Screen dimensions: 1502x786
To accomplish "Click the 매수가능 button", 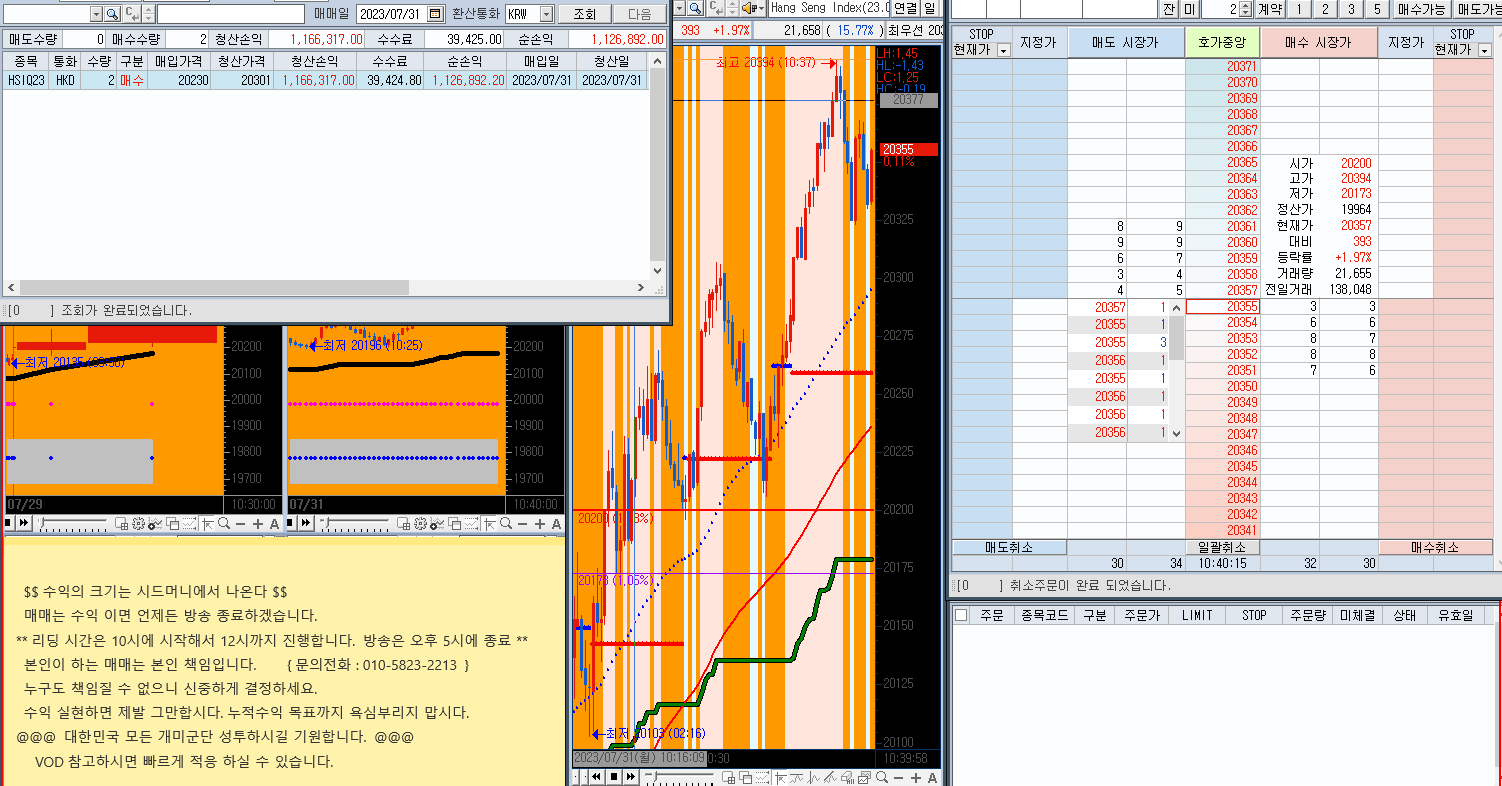I will (1421, 9).
